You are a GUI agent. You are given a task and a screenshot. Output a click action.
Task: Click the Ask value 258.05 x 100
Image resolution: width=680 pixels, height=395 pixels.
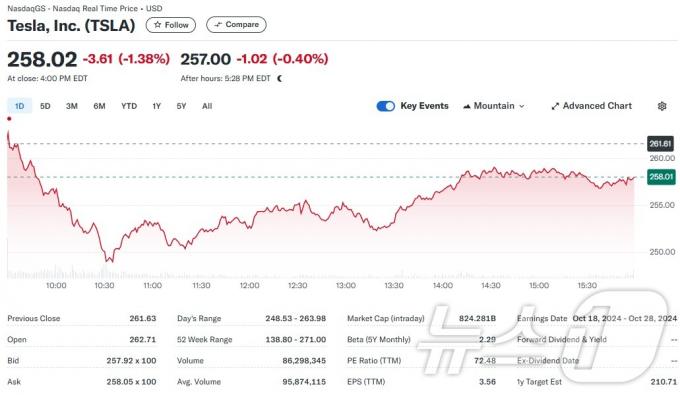(131, 382)
